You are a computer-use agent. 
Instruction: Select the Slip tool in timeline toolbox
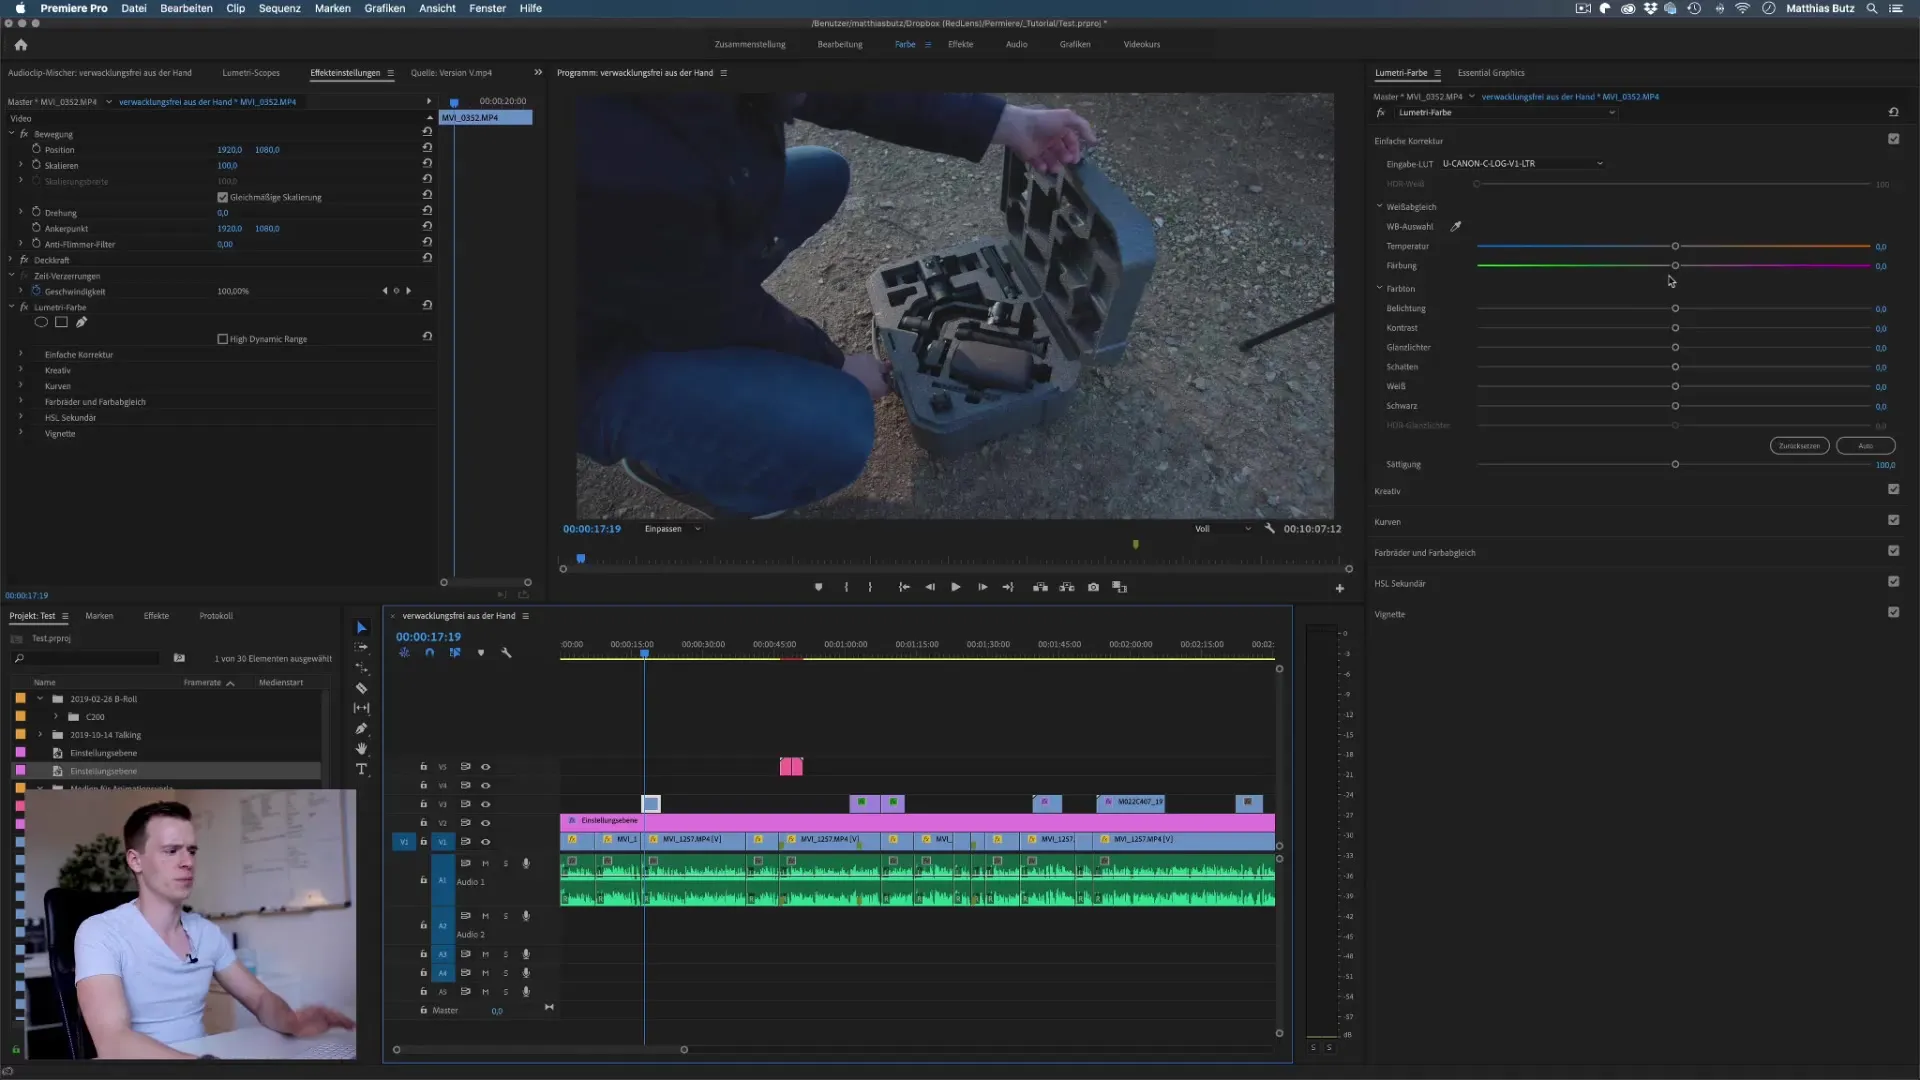coord(362,708)
